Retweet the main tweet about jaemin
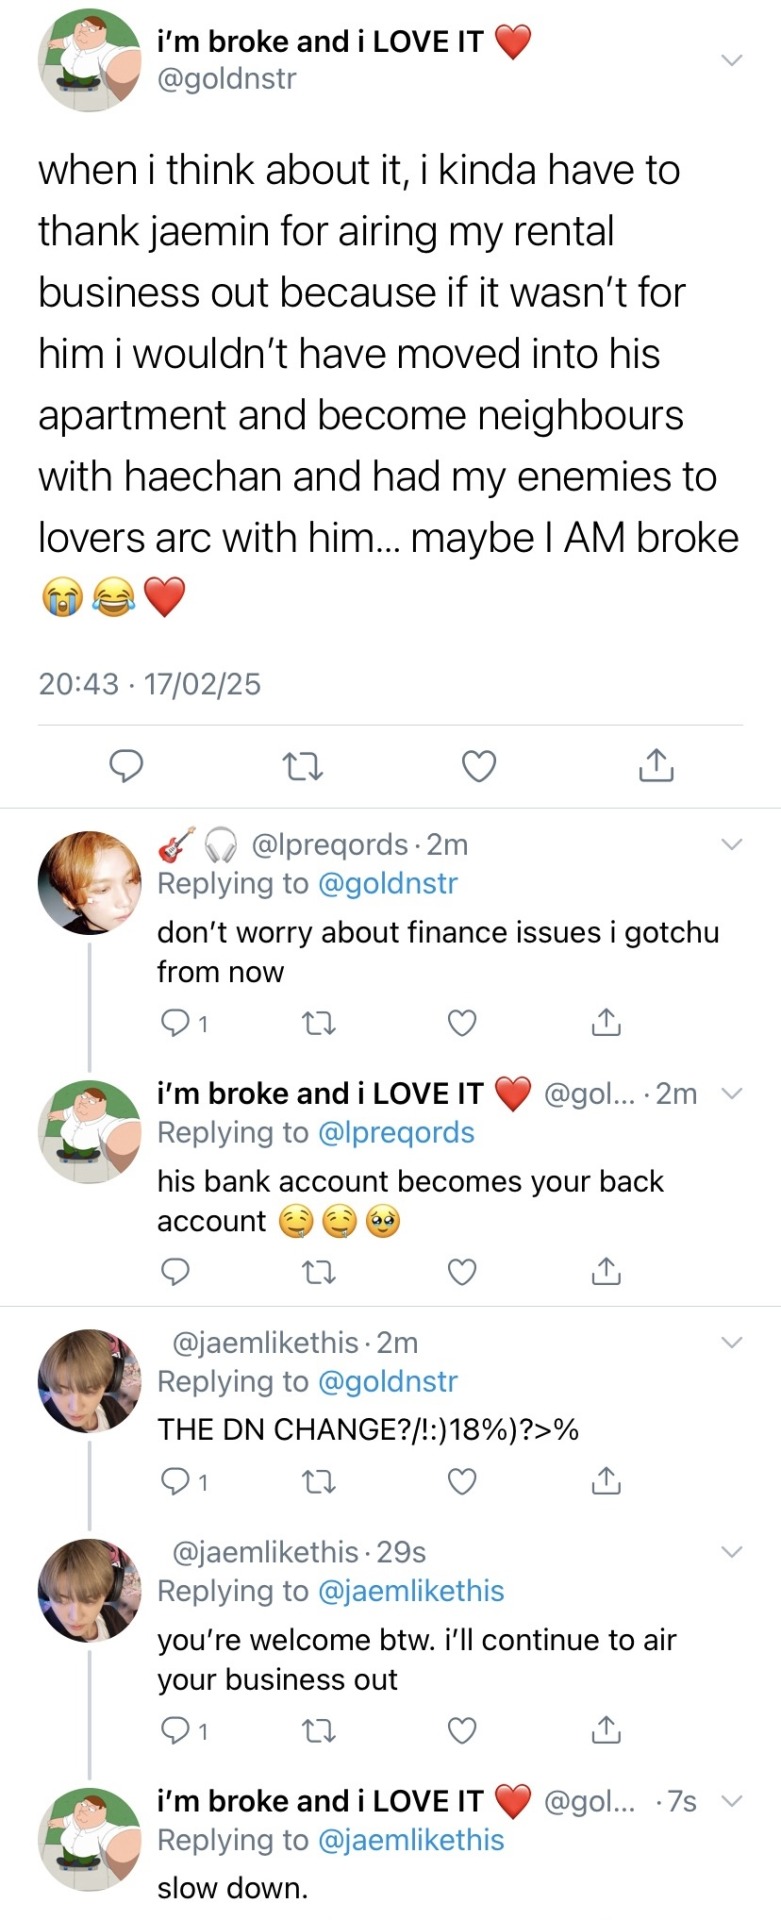The image size is (781, 1920). 302,767
